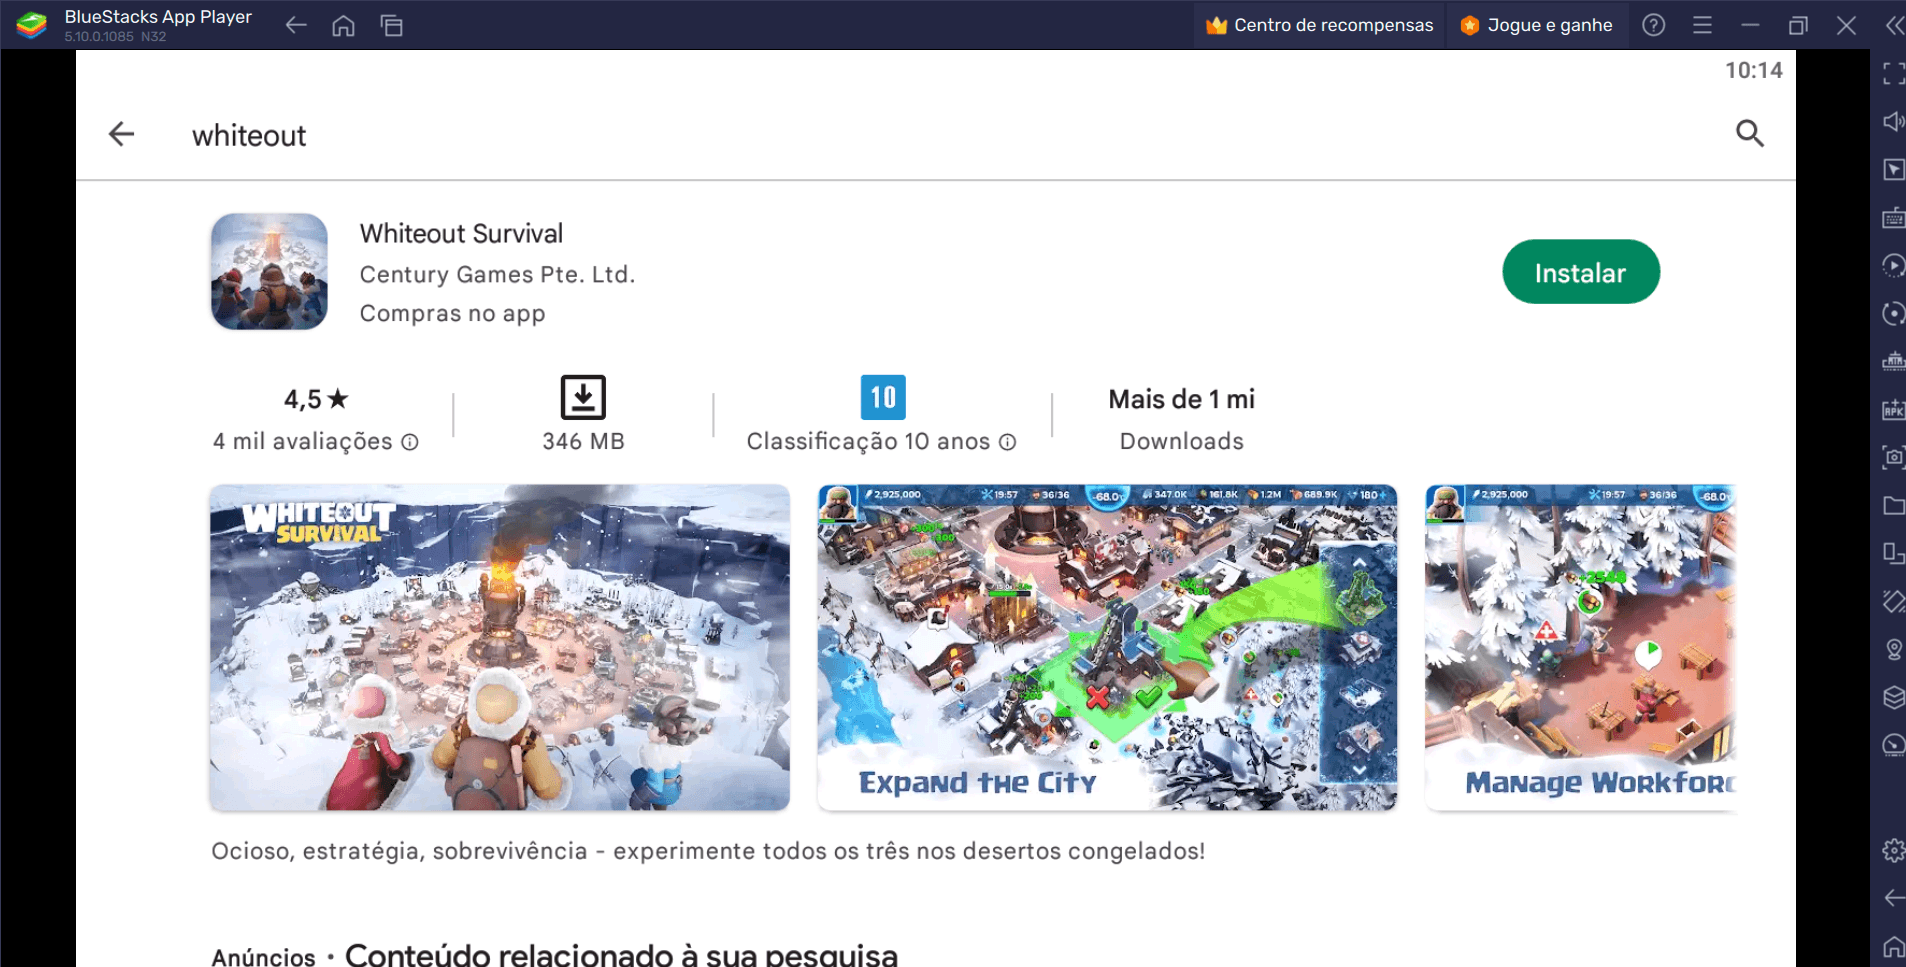
Task: Go back from the Play Store search results
Action: (122, 134)
